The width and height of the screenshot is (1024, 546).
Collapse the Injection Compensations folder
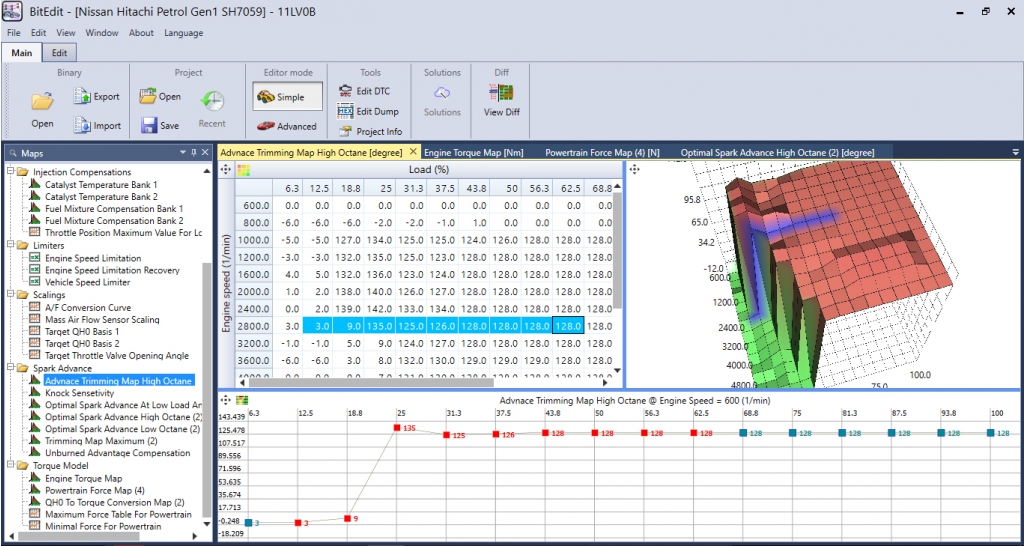coord(10,172)
